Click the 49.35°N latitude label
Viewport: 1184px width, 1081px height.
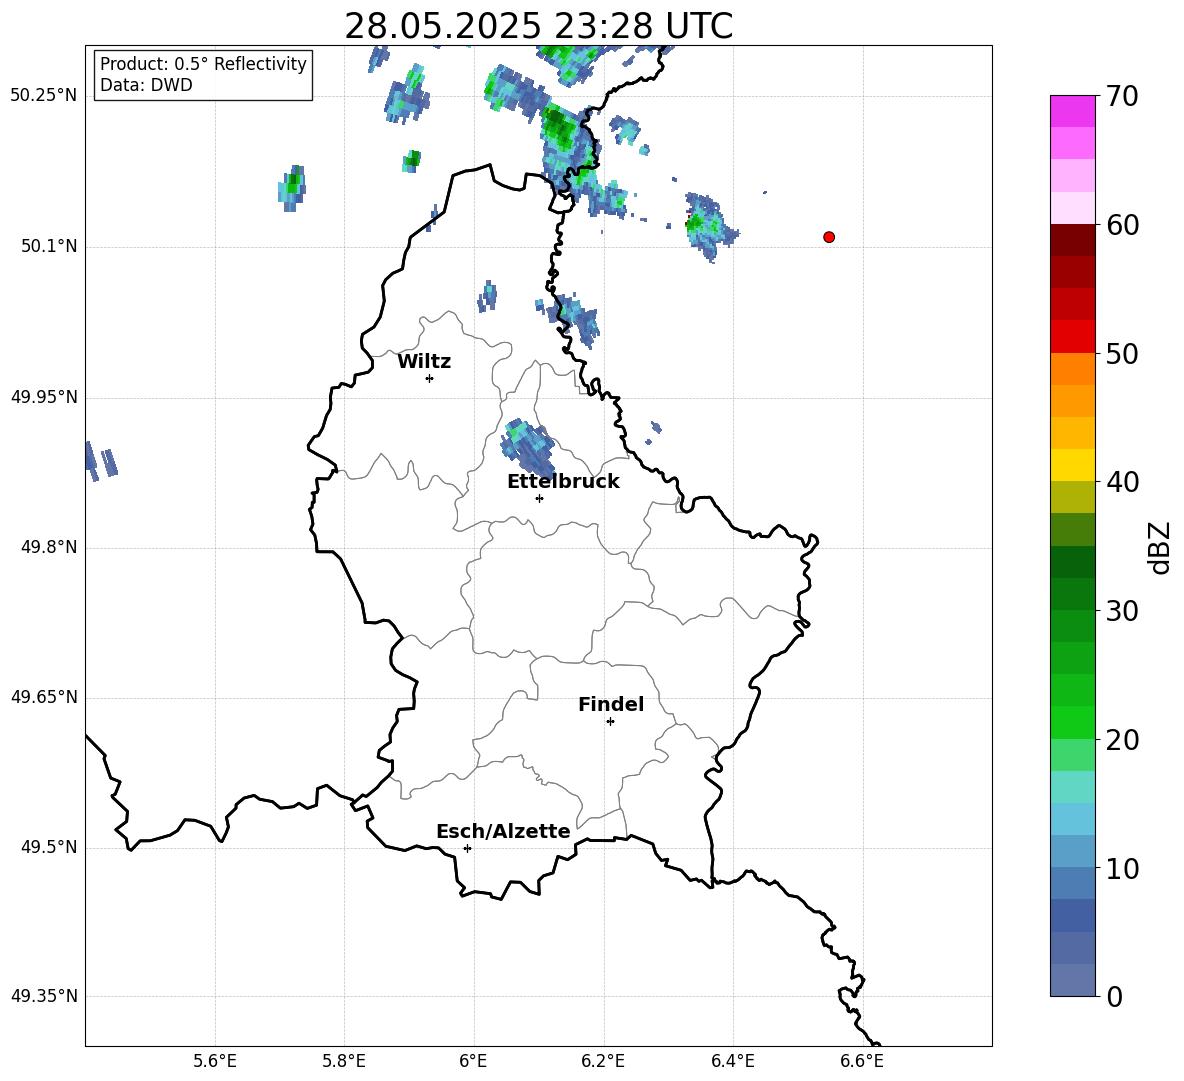[x=44, y=996]
